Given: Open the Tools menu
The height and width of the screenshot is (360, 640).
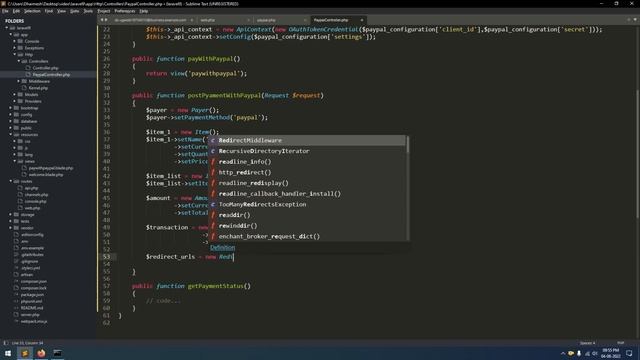Looking at the screenshot, I should 88,11.
